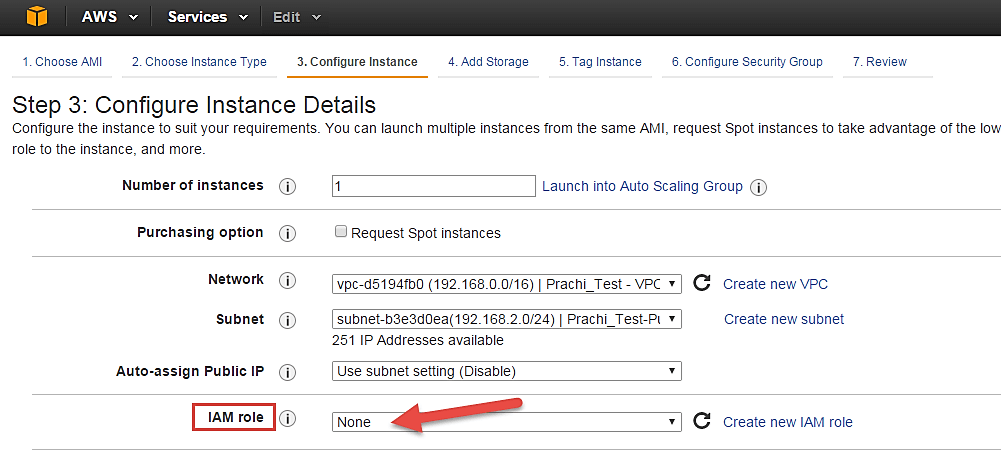Open the Network VPC dropdown

[507, 284]
